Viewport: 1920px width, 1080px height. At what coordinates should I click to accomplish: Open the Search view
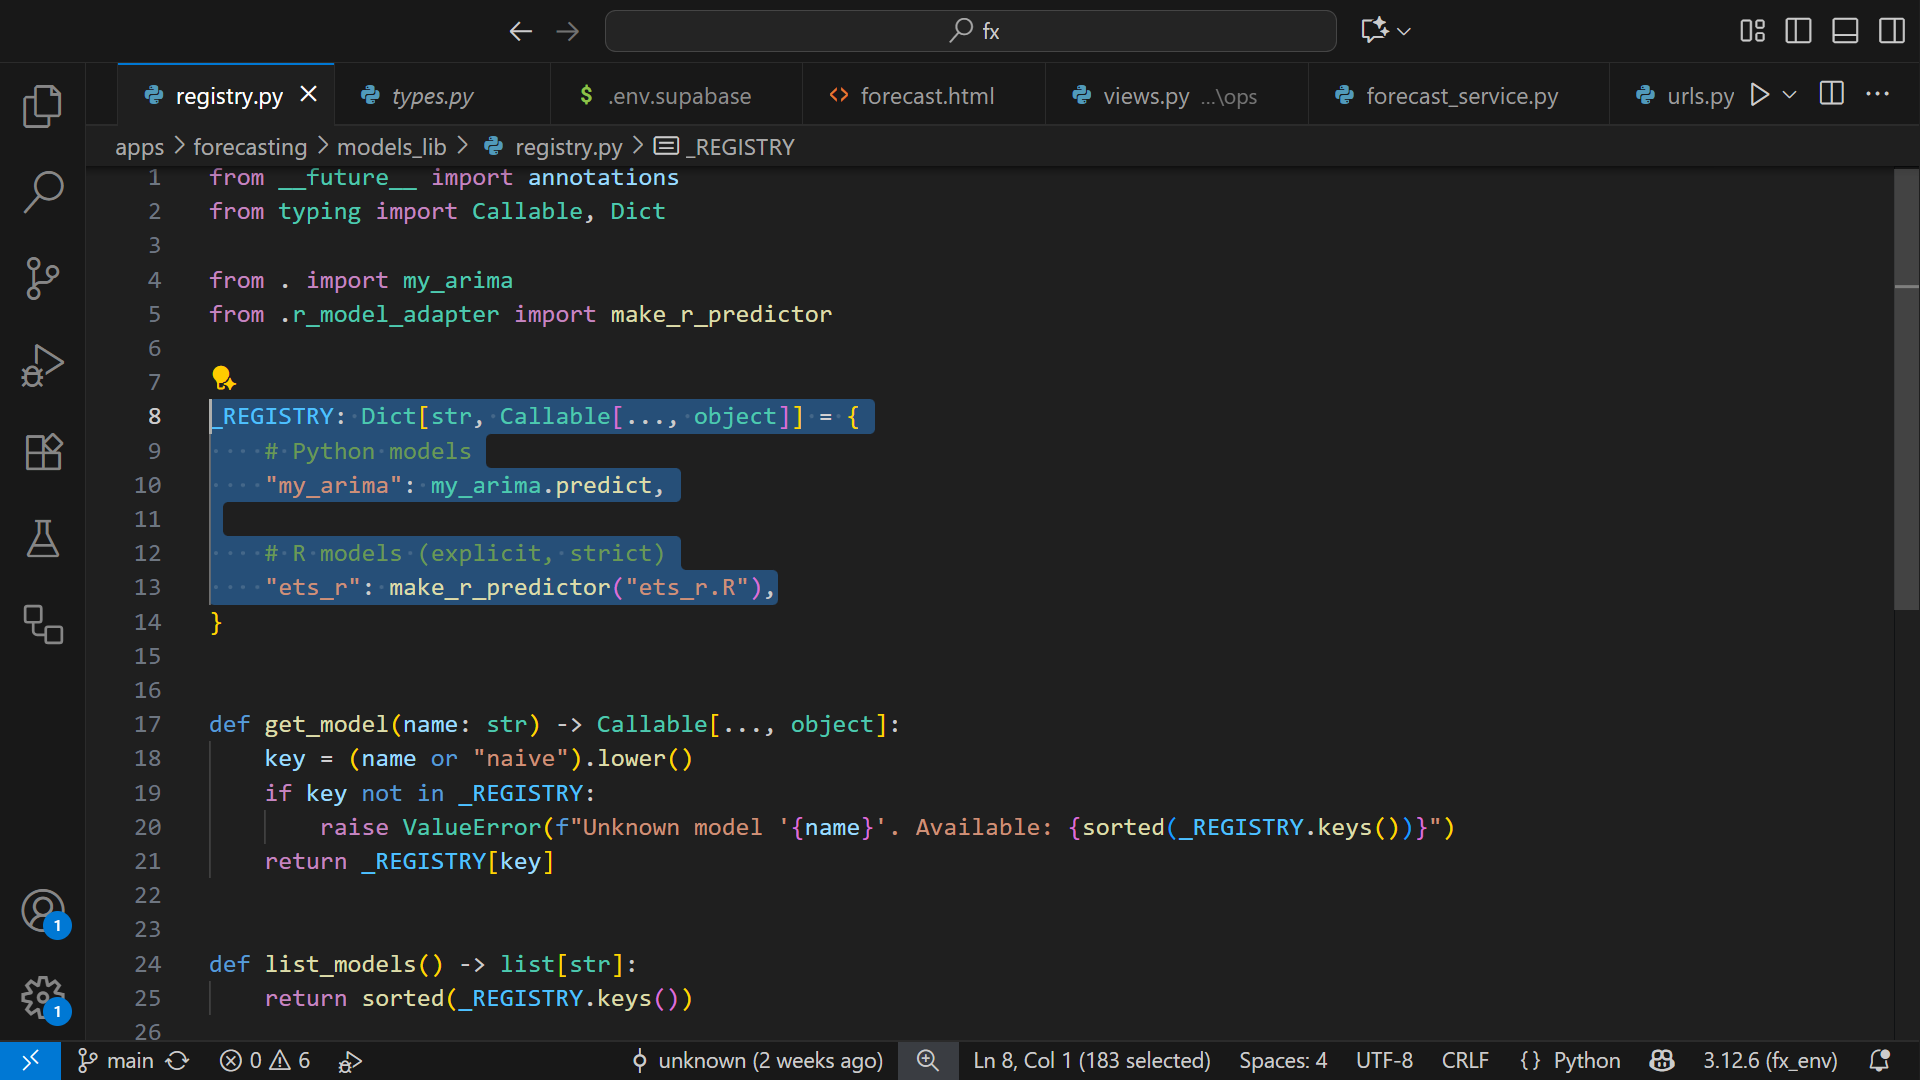[43, 192]
